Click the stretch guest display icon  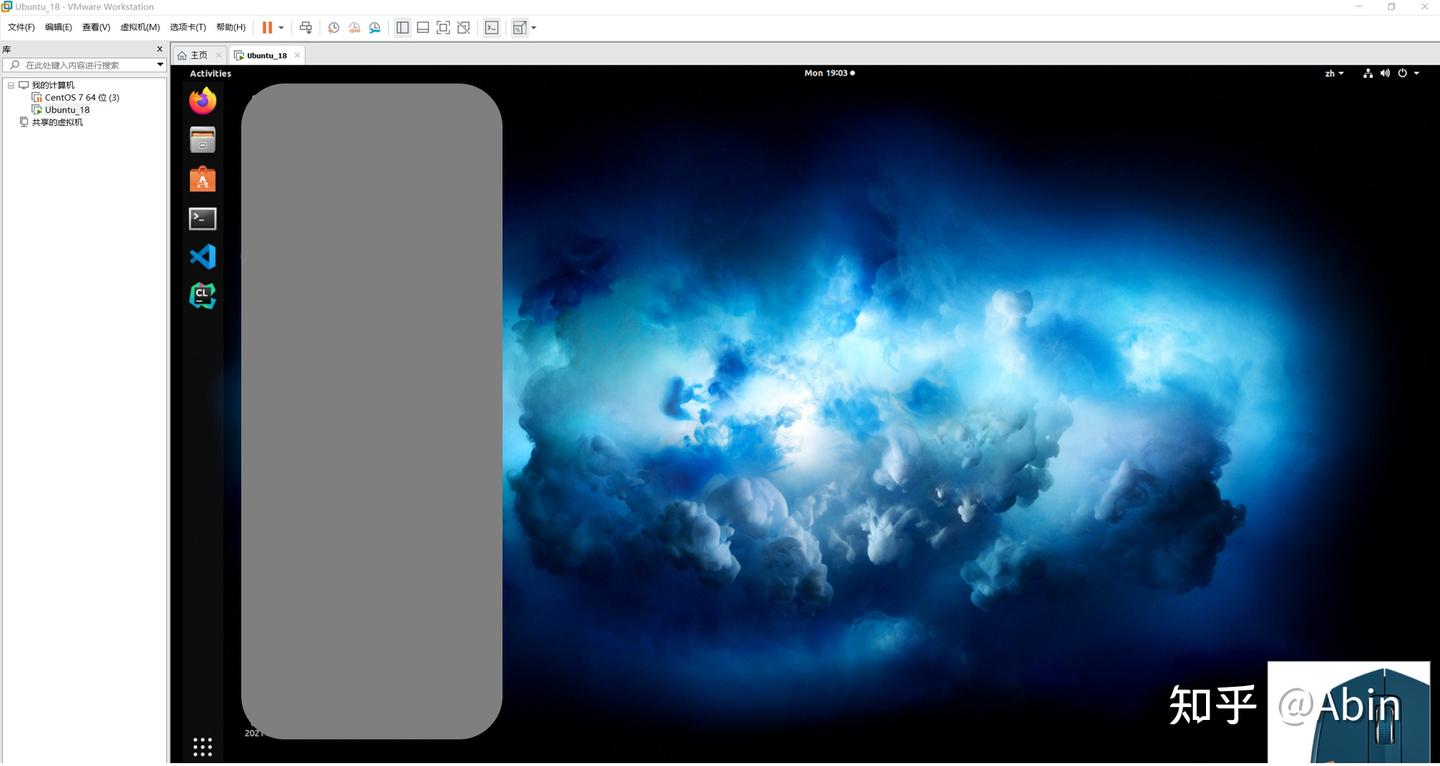click(519, 28)
